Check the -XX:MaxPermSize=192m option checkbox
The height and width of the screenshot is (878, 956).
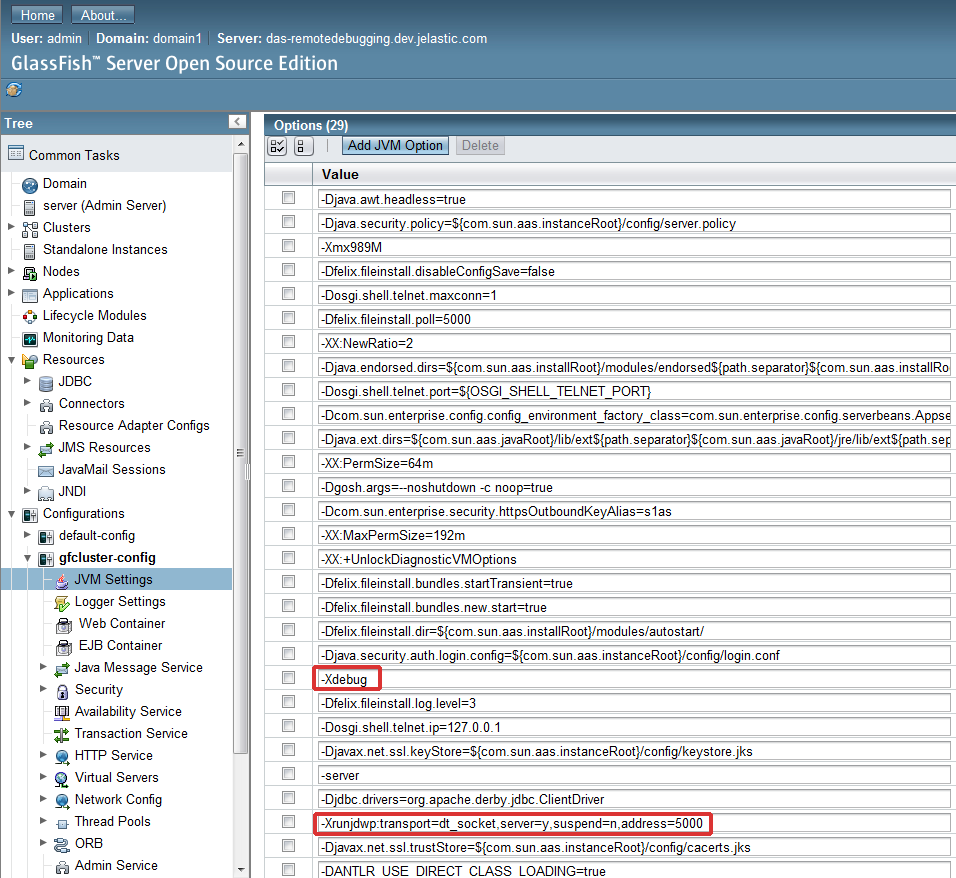[x=288, y=534]
